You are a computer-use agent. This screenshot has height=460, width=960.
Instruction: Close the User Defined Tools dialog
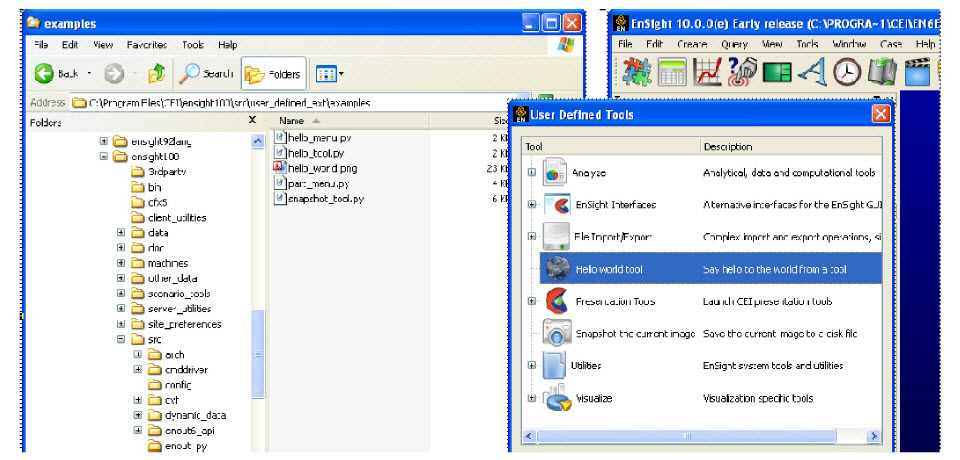881,114
